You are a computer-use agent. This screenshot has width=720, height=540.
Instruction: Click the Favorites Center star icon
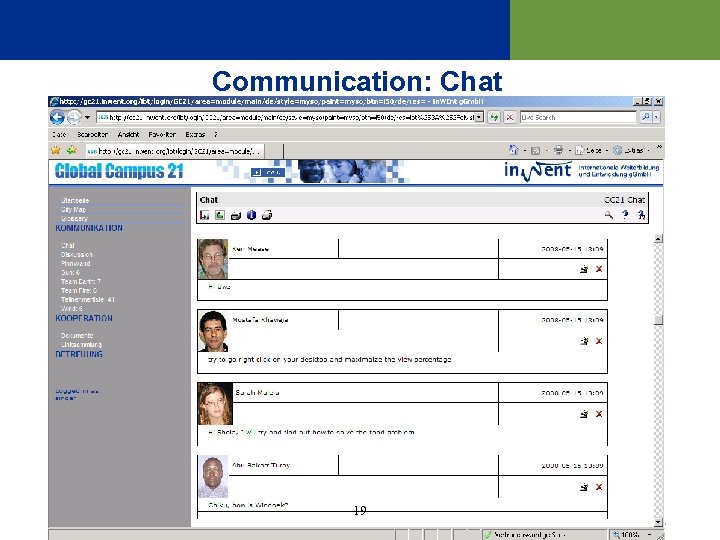(x=56, y=150)
